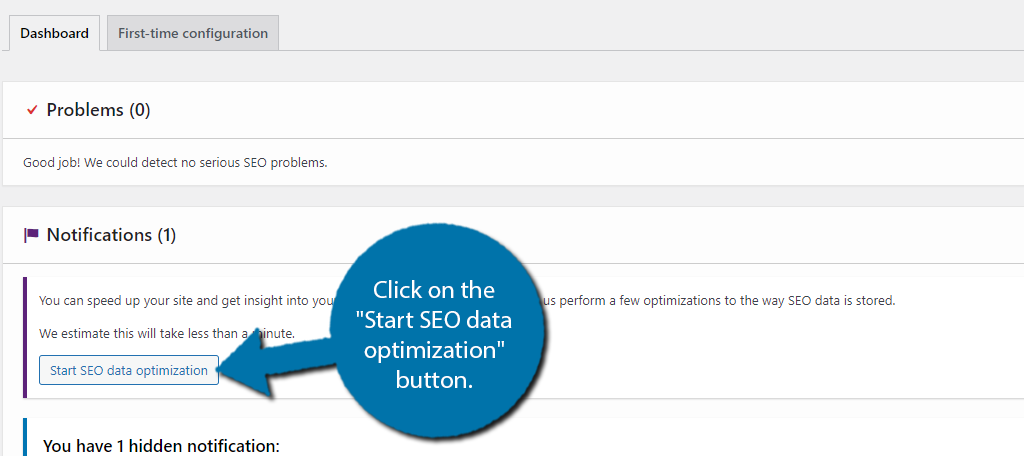Screen dimensions: 1024x456
Task: Select the "Good job!" no SEO problems message
Action: click(175, 163)
